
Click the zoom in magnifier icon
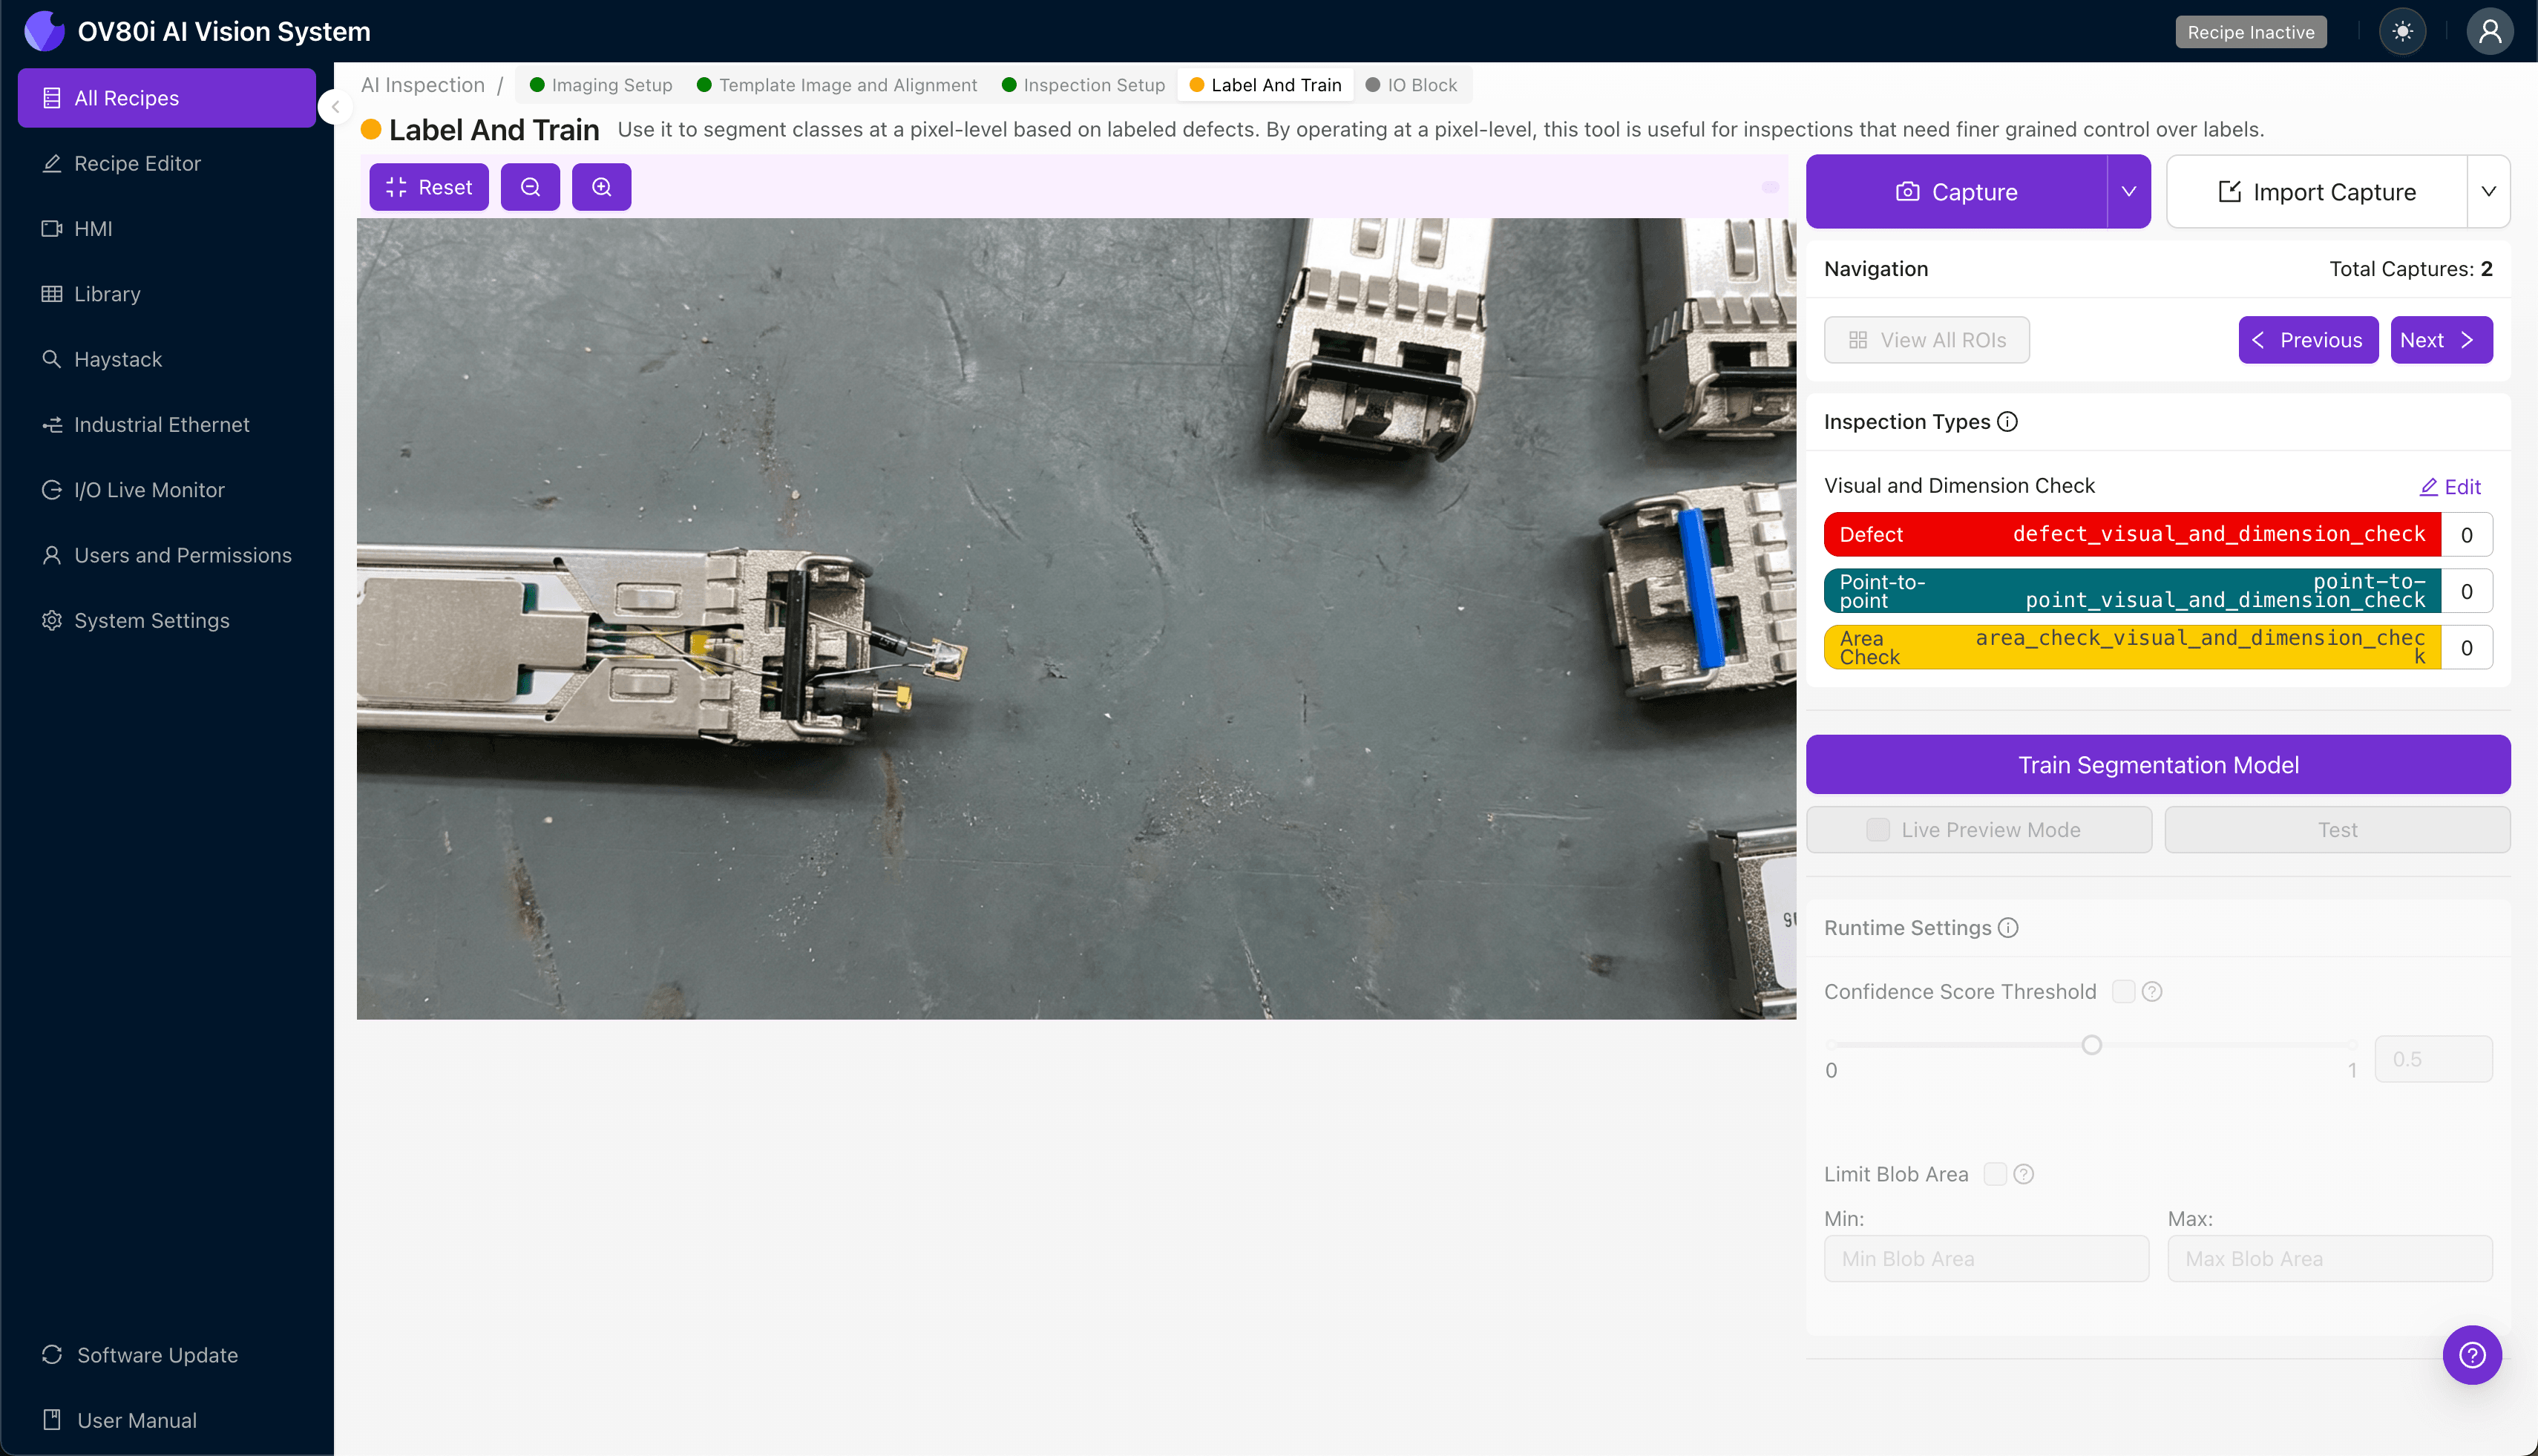pyautogui.click(x=601, y=187)
